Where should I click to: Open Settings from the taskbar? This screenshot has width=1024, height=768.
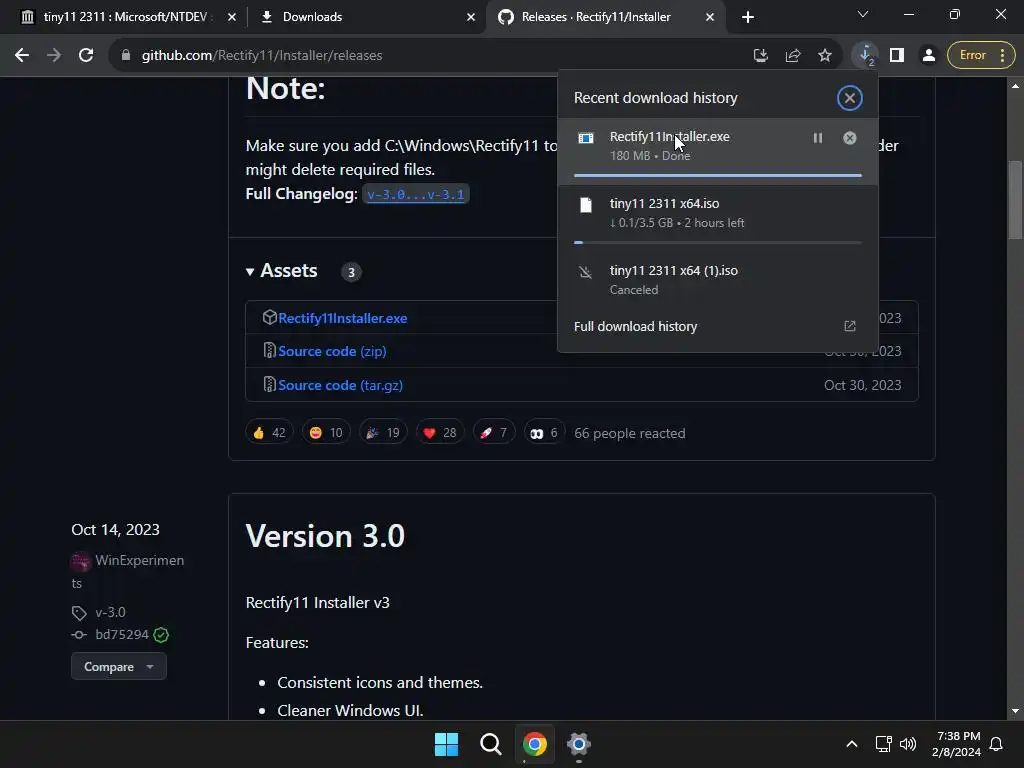(x=579, y=744)
